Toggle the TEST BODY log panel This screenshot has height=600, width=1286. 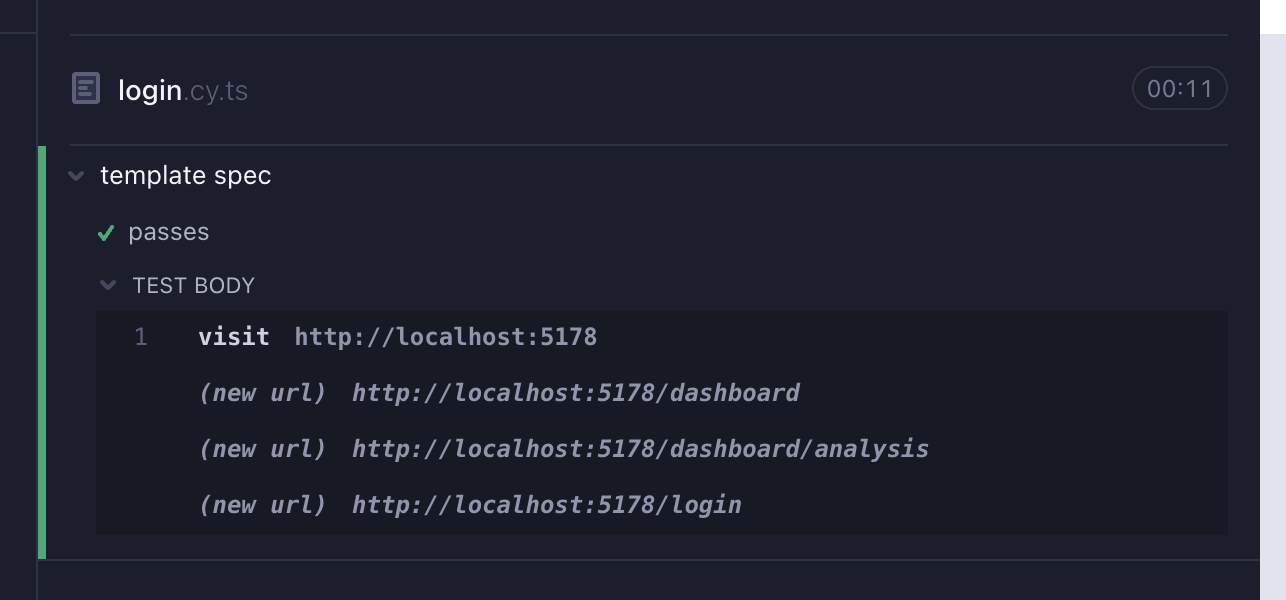[193, 285]
